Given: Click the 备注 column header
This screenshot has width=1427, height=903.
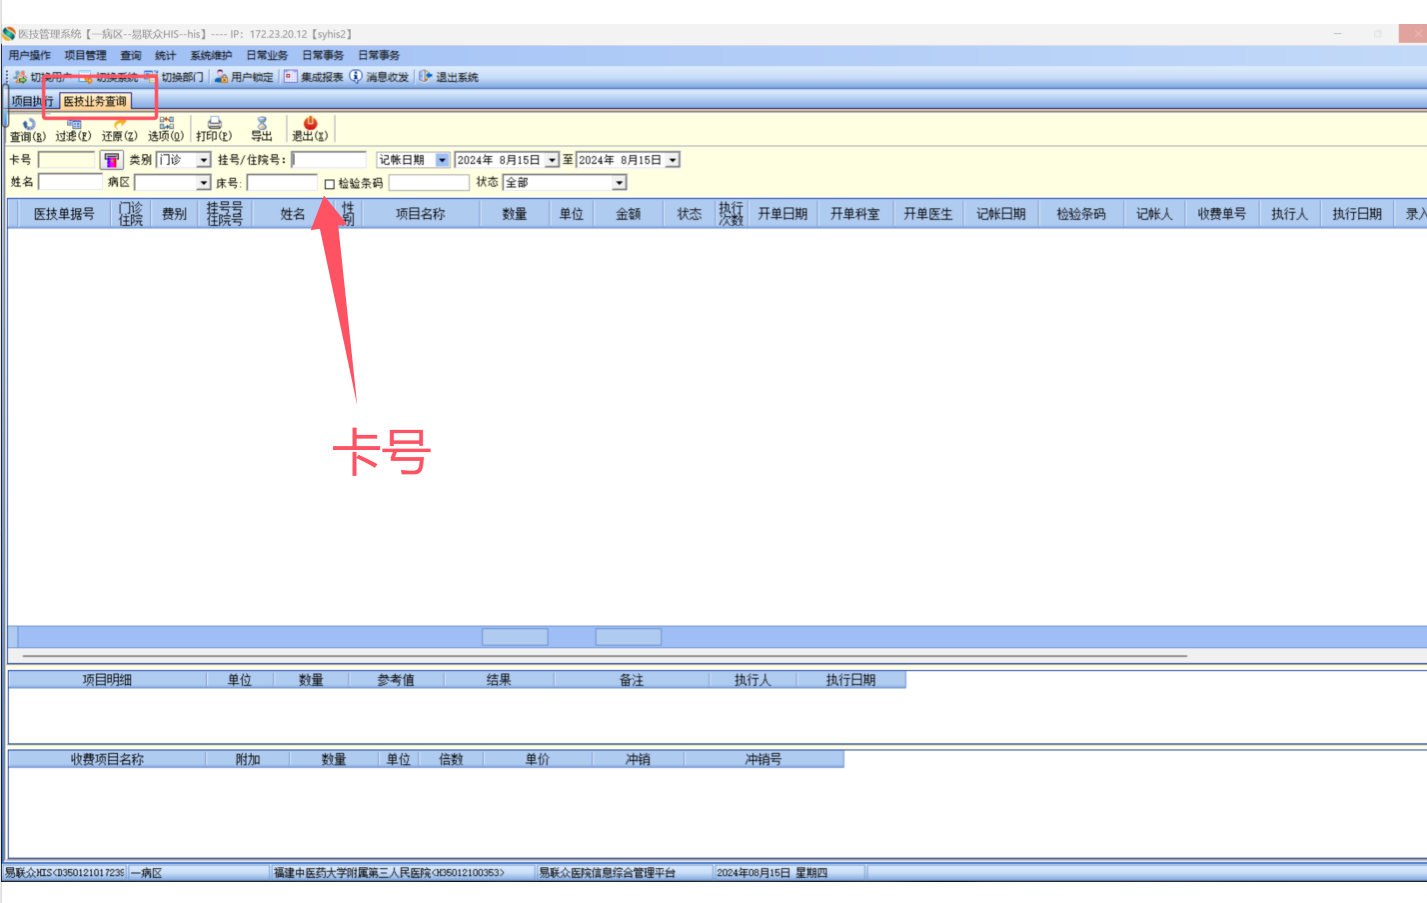Looking at the screenshot, I should click(631, 680).
